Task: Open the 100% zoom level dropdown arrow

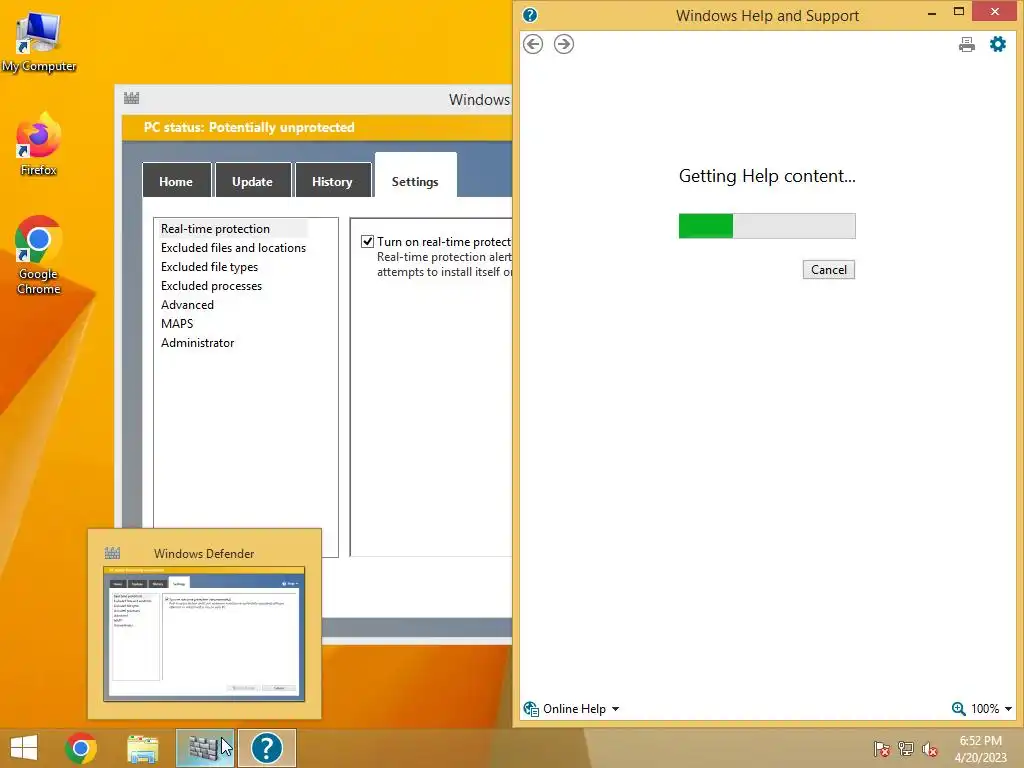Action: (x=1008, y=709)
